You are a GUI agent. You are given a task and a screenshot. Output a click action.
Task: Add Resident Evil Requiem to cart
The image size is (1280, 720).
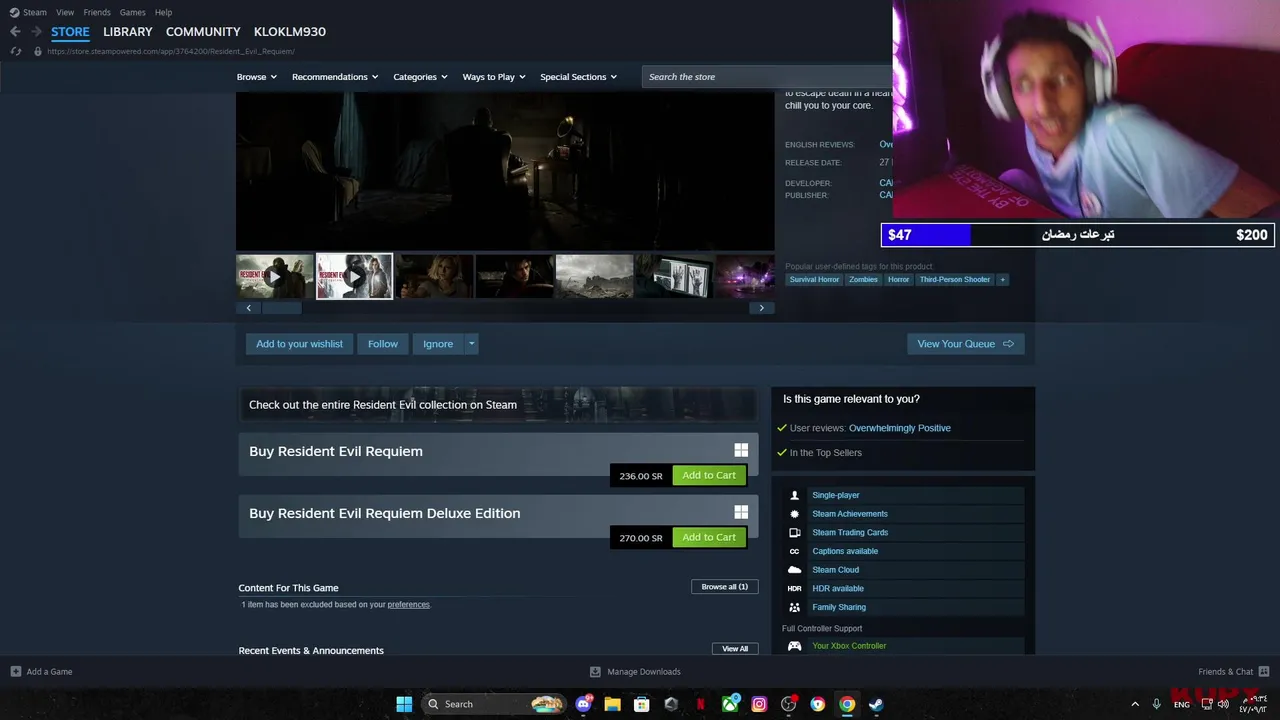[709, 475]
